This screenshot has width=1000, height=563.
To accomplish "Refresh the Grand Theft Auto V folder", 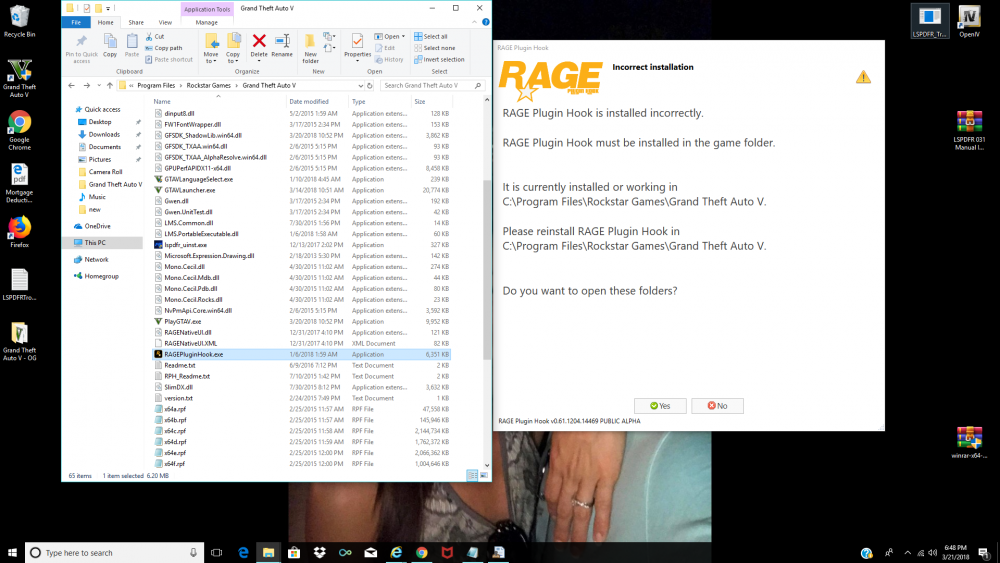I will tap(370, 85).
